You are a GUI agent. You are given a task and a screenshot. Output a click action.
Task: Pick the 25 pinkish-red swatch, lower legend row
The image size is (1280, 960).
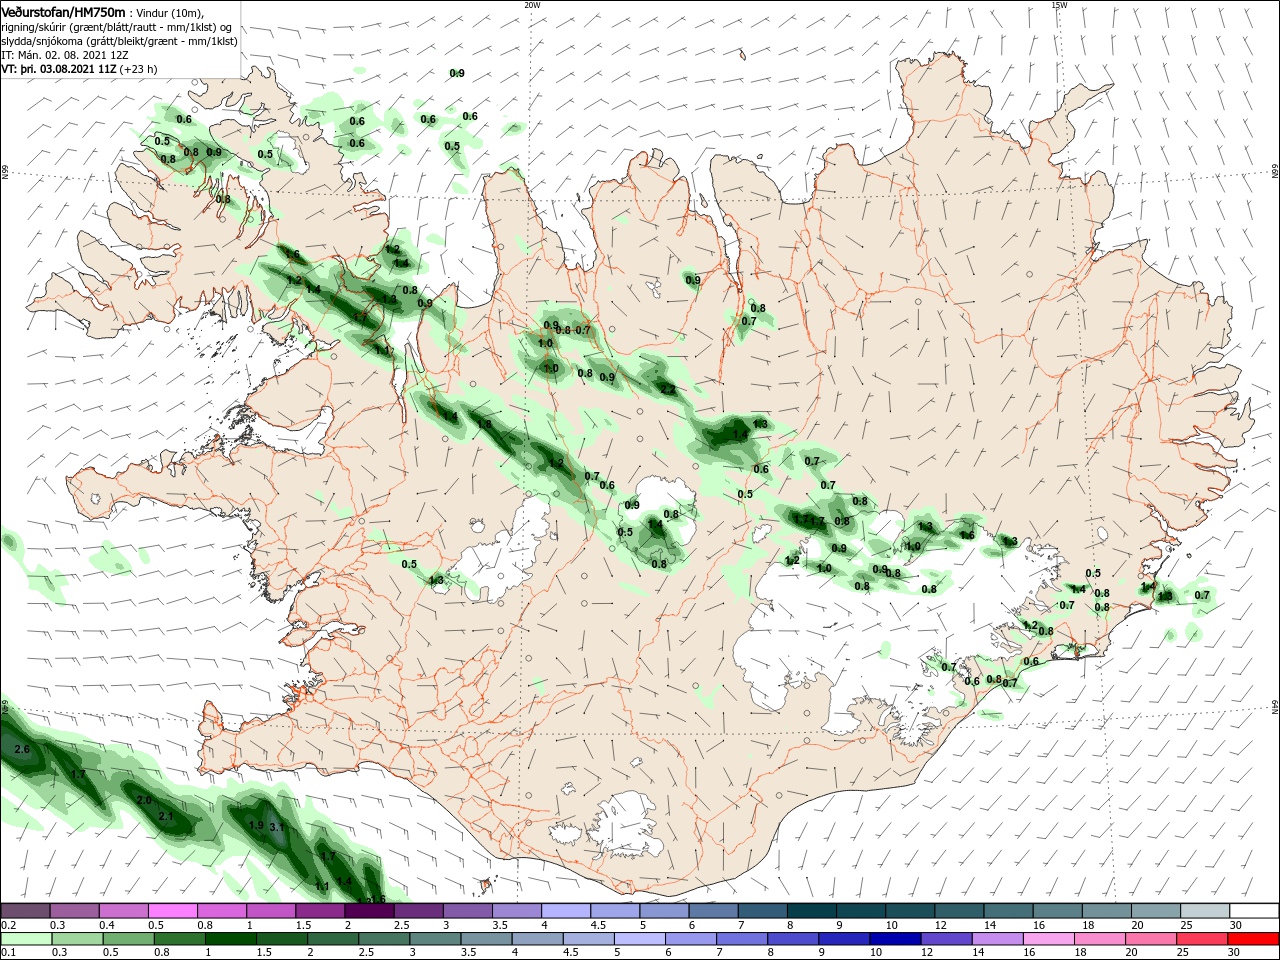coord(1202,939)
